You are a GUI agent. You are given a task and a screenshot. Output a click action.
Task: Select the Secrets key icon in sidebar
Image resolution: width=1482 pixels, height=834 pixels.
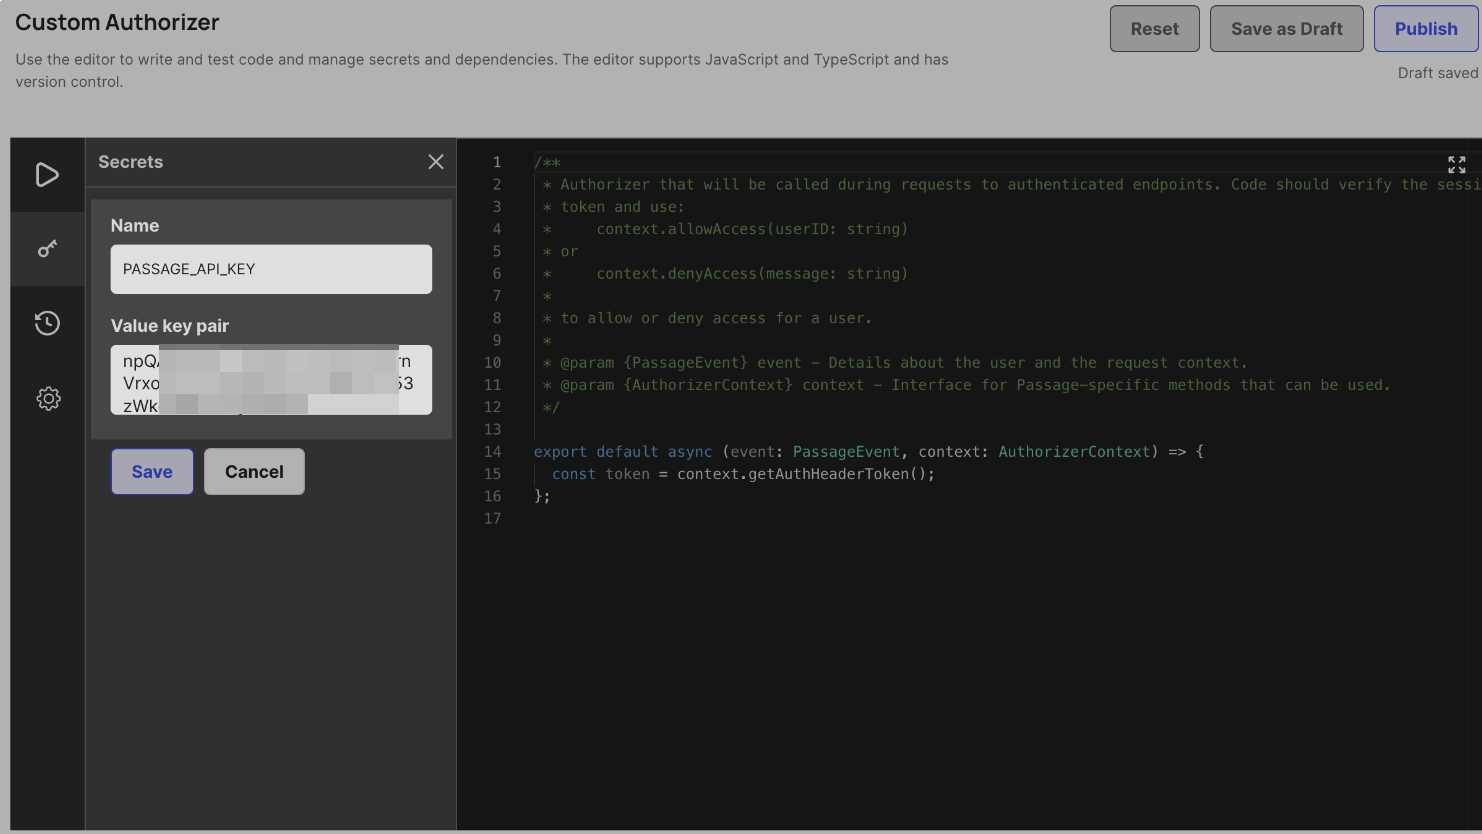pos(47,249)
